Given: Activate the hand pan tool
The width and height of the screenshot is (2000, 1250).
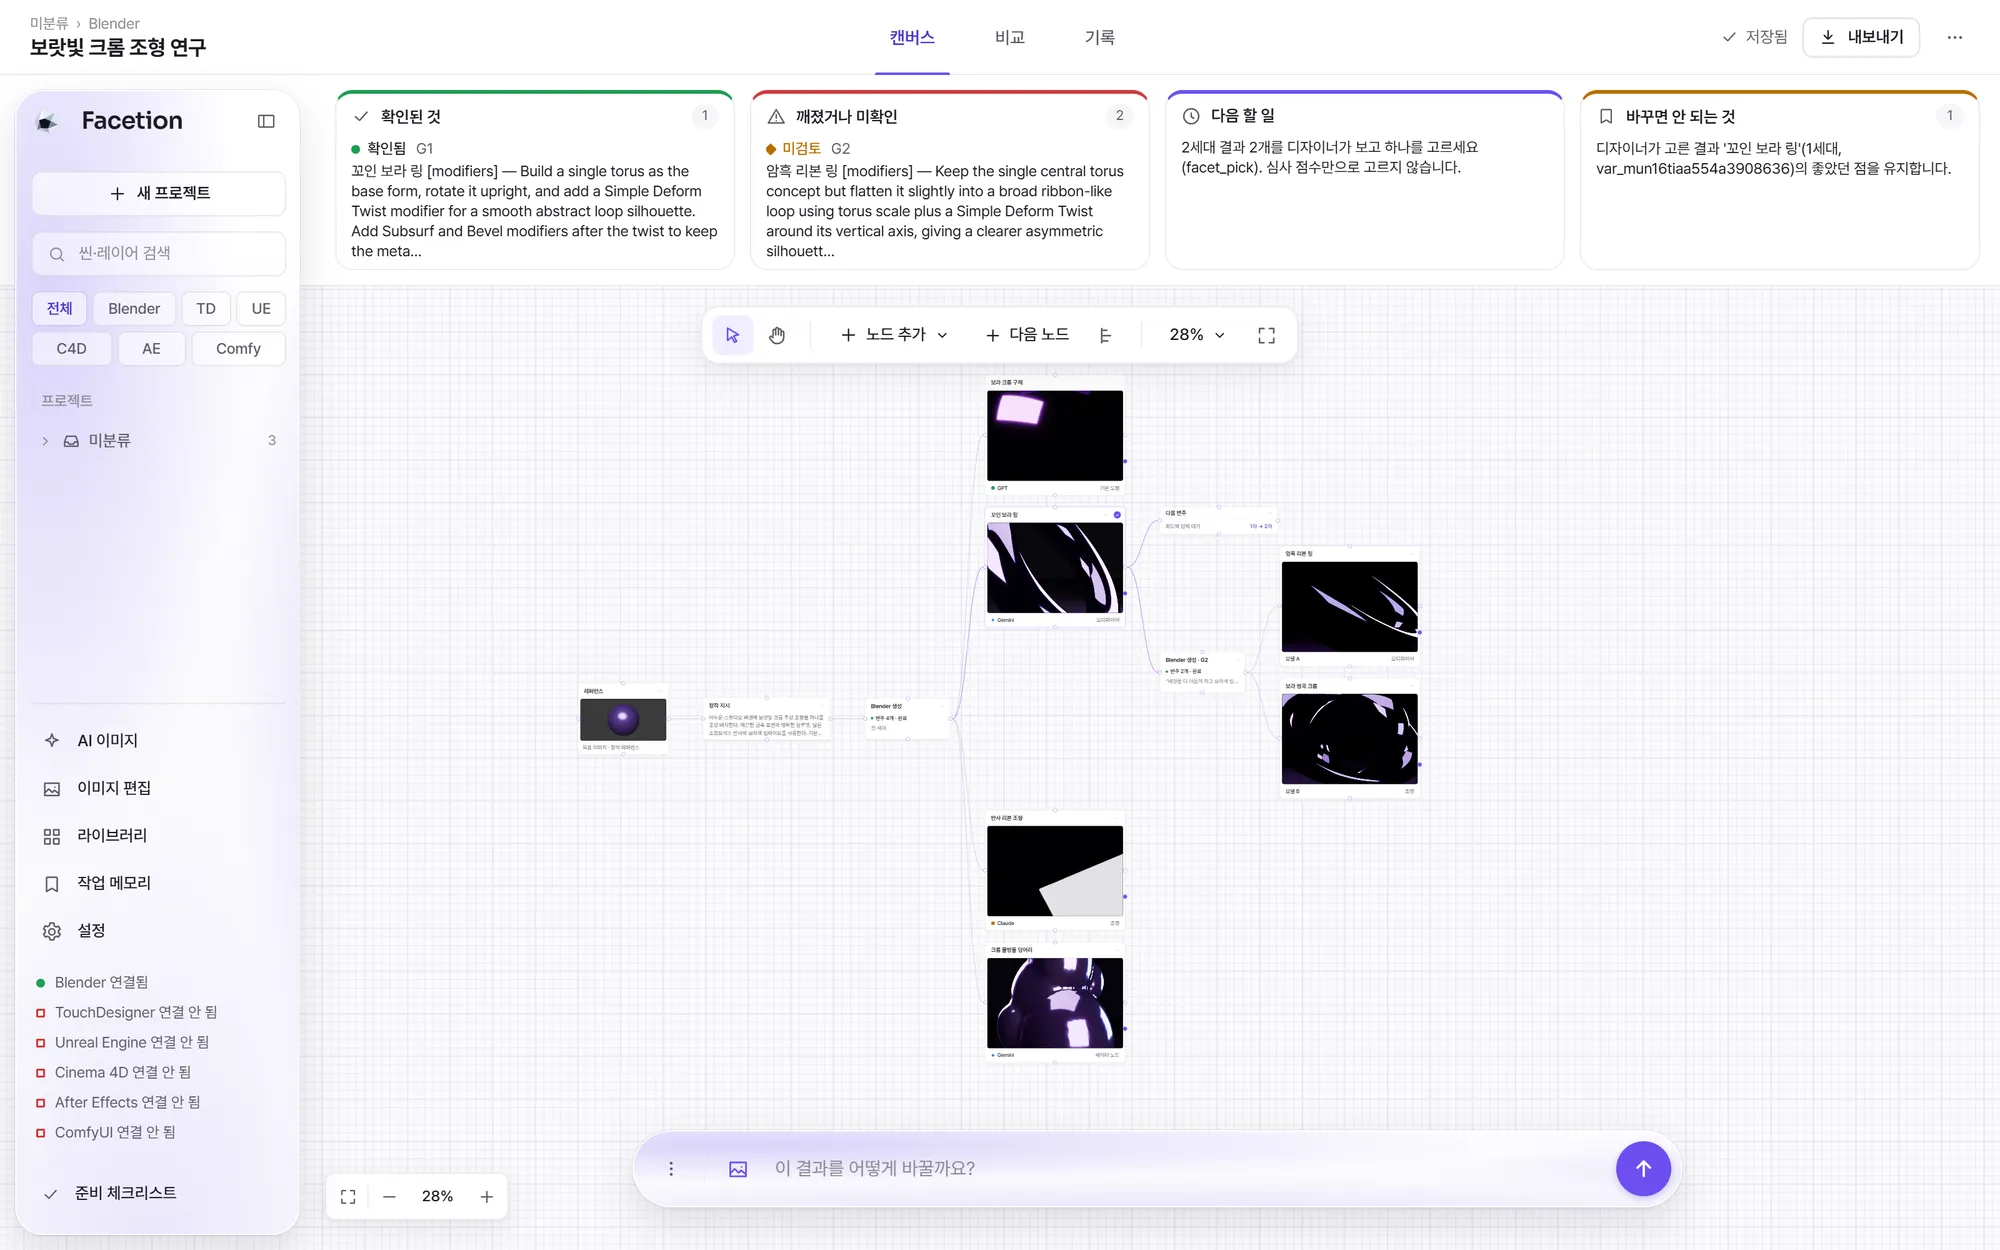Looking at the screenshot, I should click(777, 335).
